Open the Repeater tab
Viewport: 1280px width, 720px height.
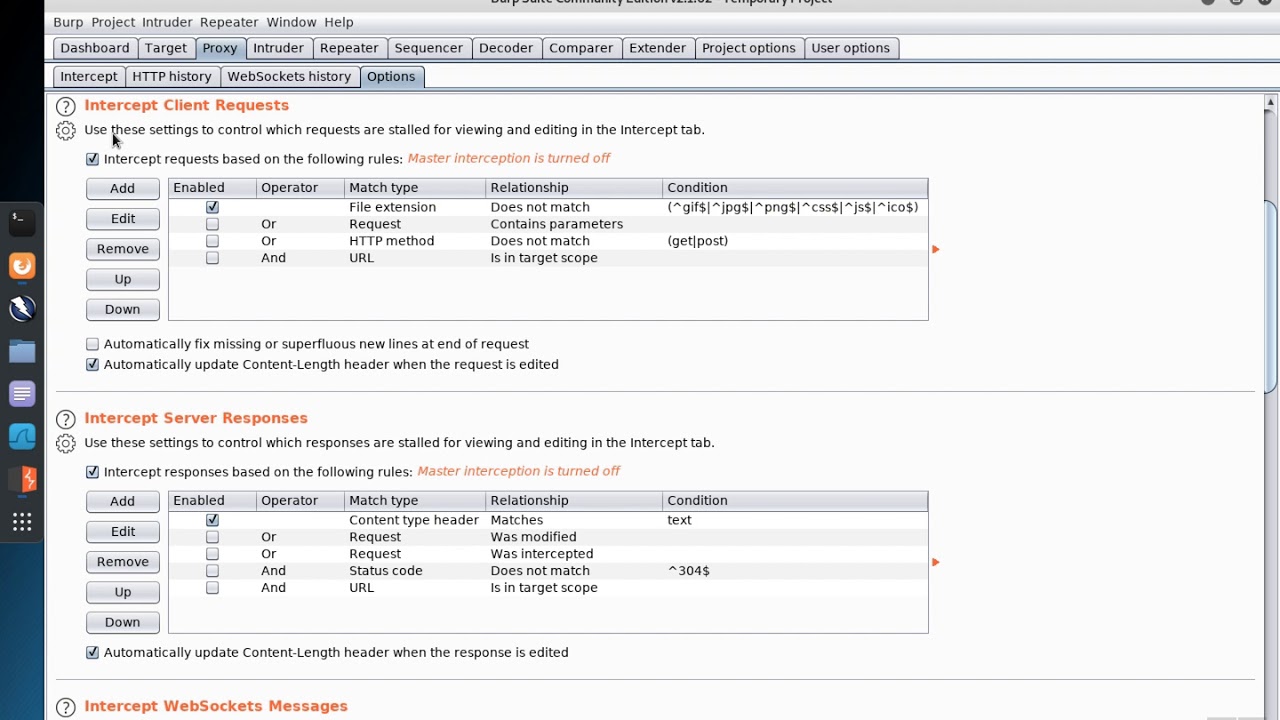(348, 48)
